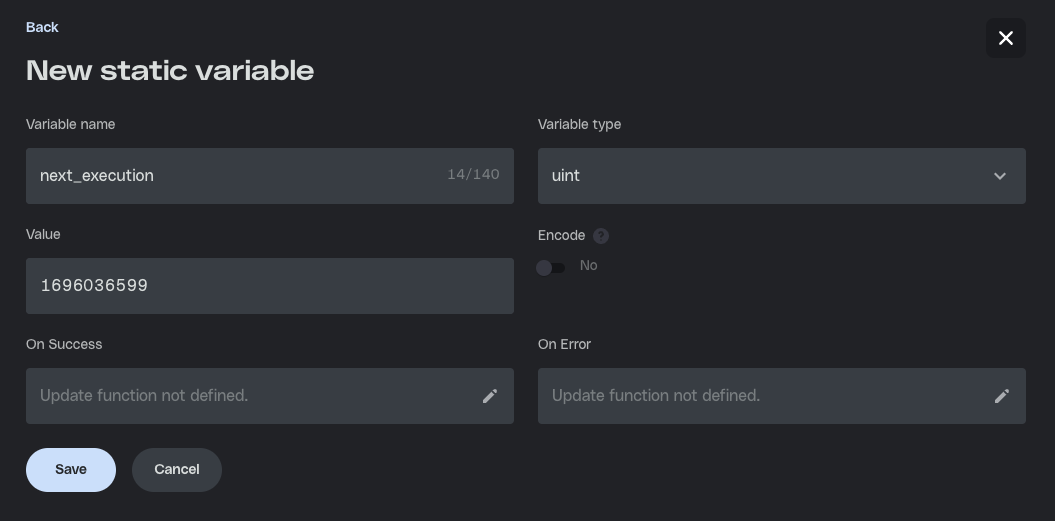Click into the Value field containing 1696036599
Screen dimensions: 1055x521
click(x=270, y=286)
